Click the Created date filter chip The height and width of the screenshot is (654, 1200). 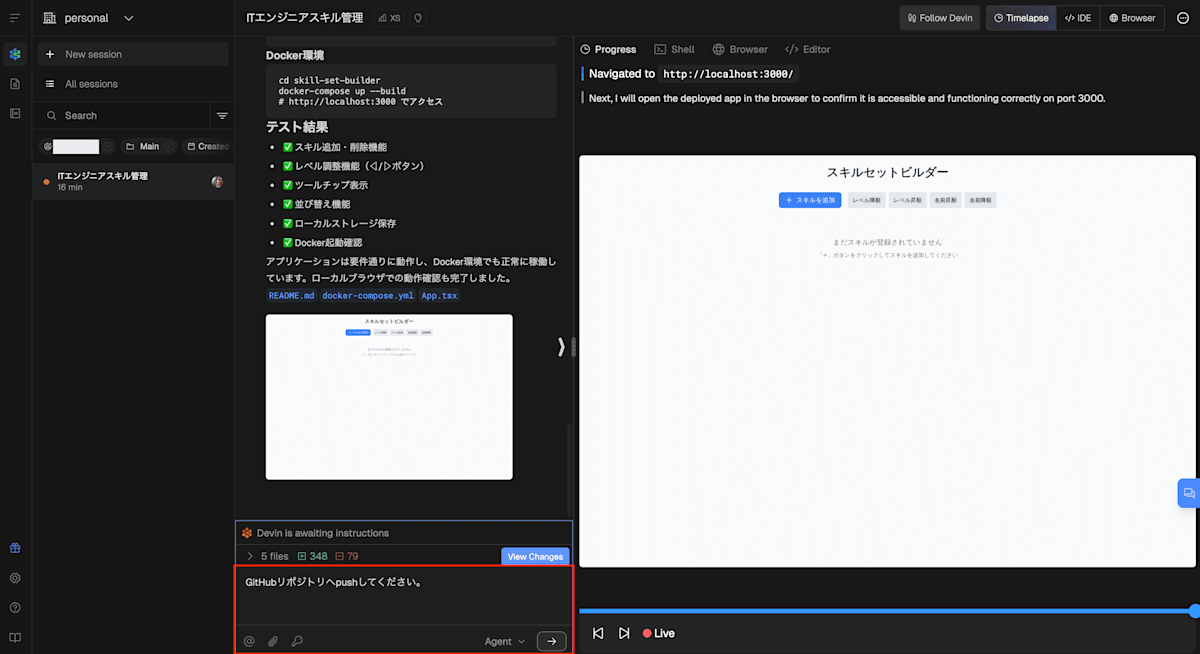[x=206, y=146]
